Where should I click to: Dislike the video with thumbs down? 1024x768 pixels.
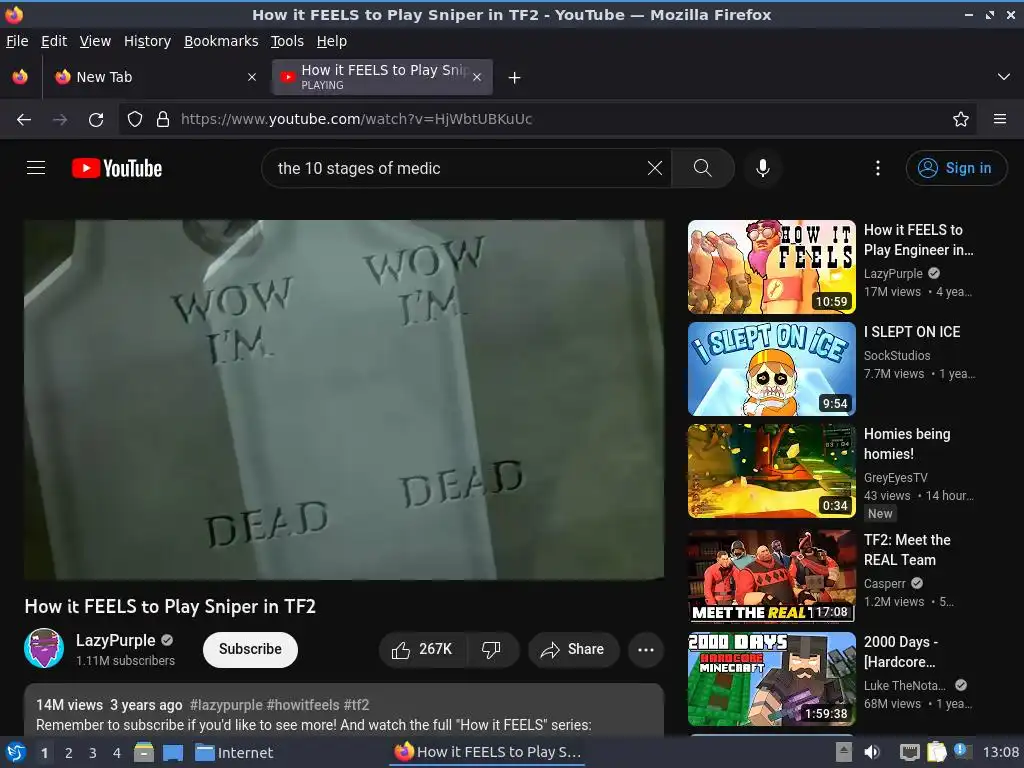click(491, 649)
